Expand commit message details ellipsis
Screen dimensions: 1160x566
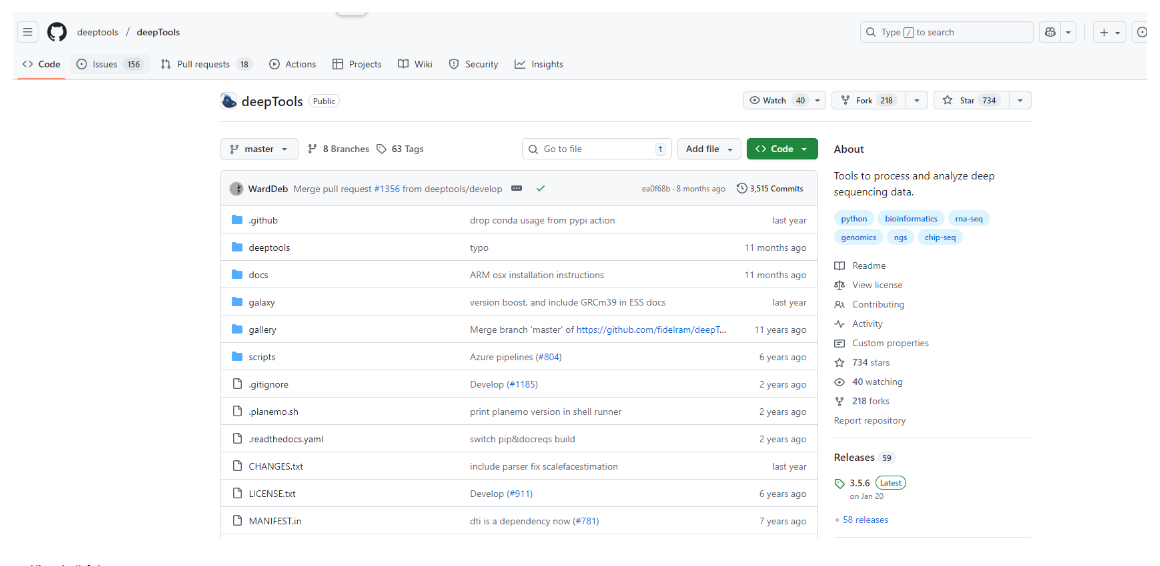516,189
